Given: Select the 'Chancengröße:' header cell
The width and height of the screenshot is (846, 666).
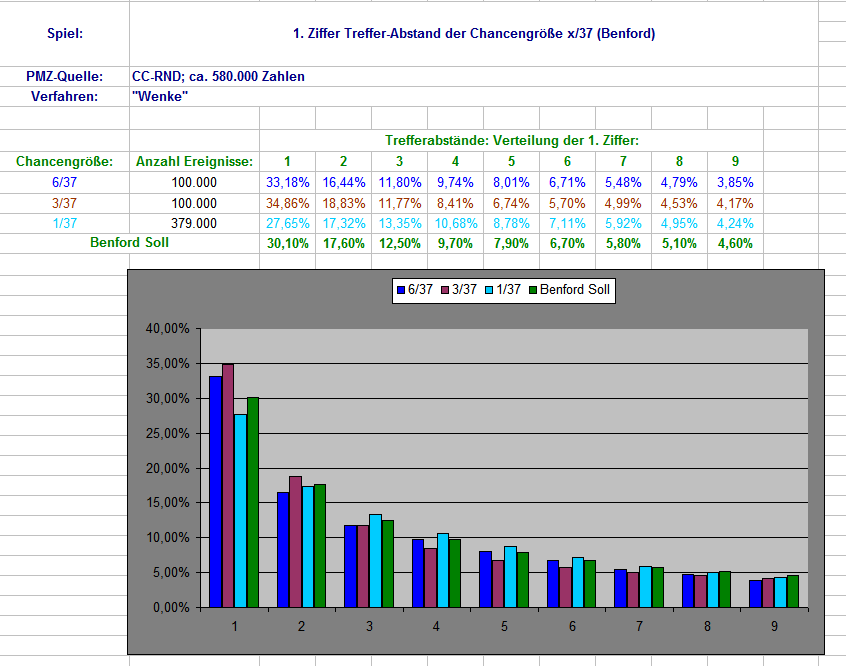Looking at the screenshot, I should tap(65, 161).
